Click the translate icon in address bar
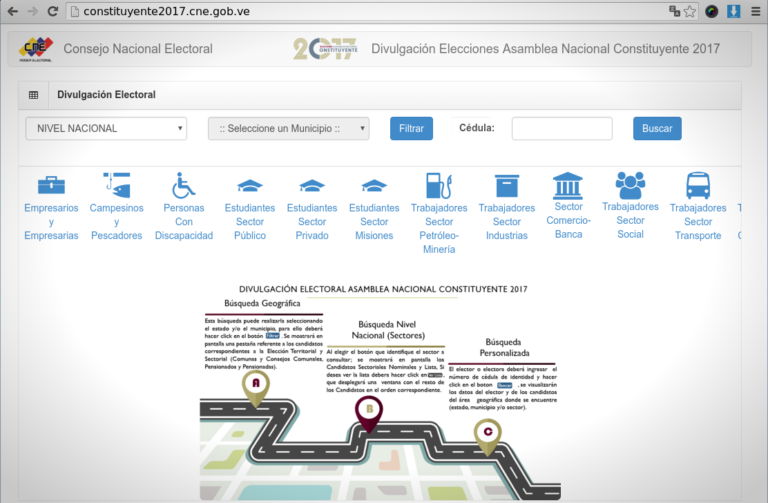Screen dimensions: 768x503 [x=674, y=11]
